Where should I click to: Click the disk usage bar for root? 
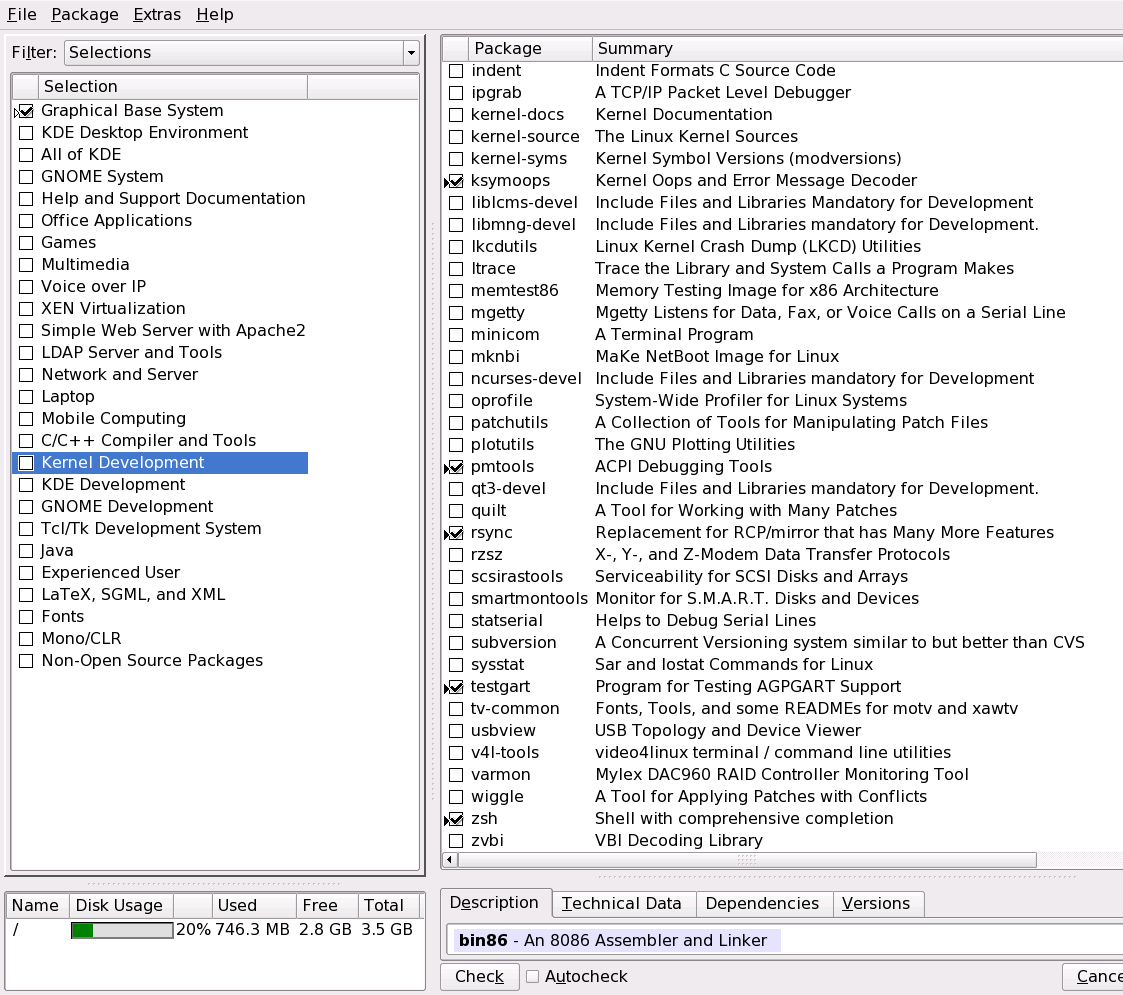(x=121, y=930)
